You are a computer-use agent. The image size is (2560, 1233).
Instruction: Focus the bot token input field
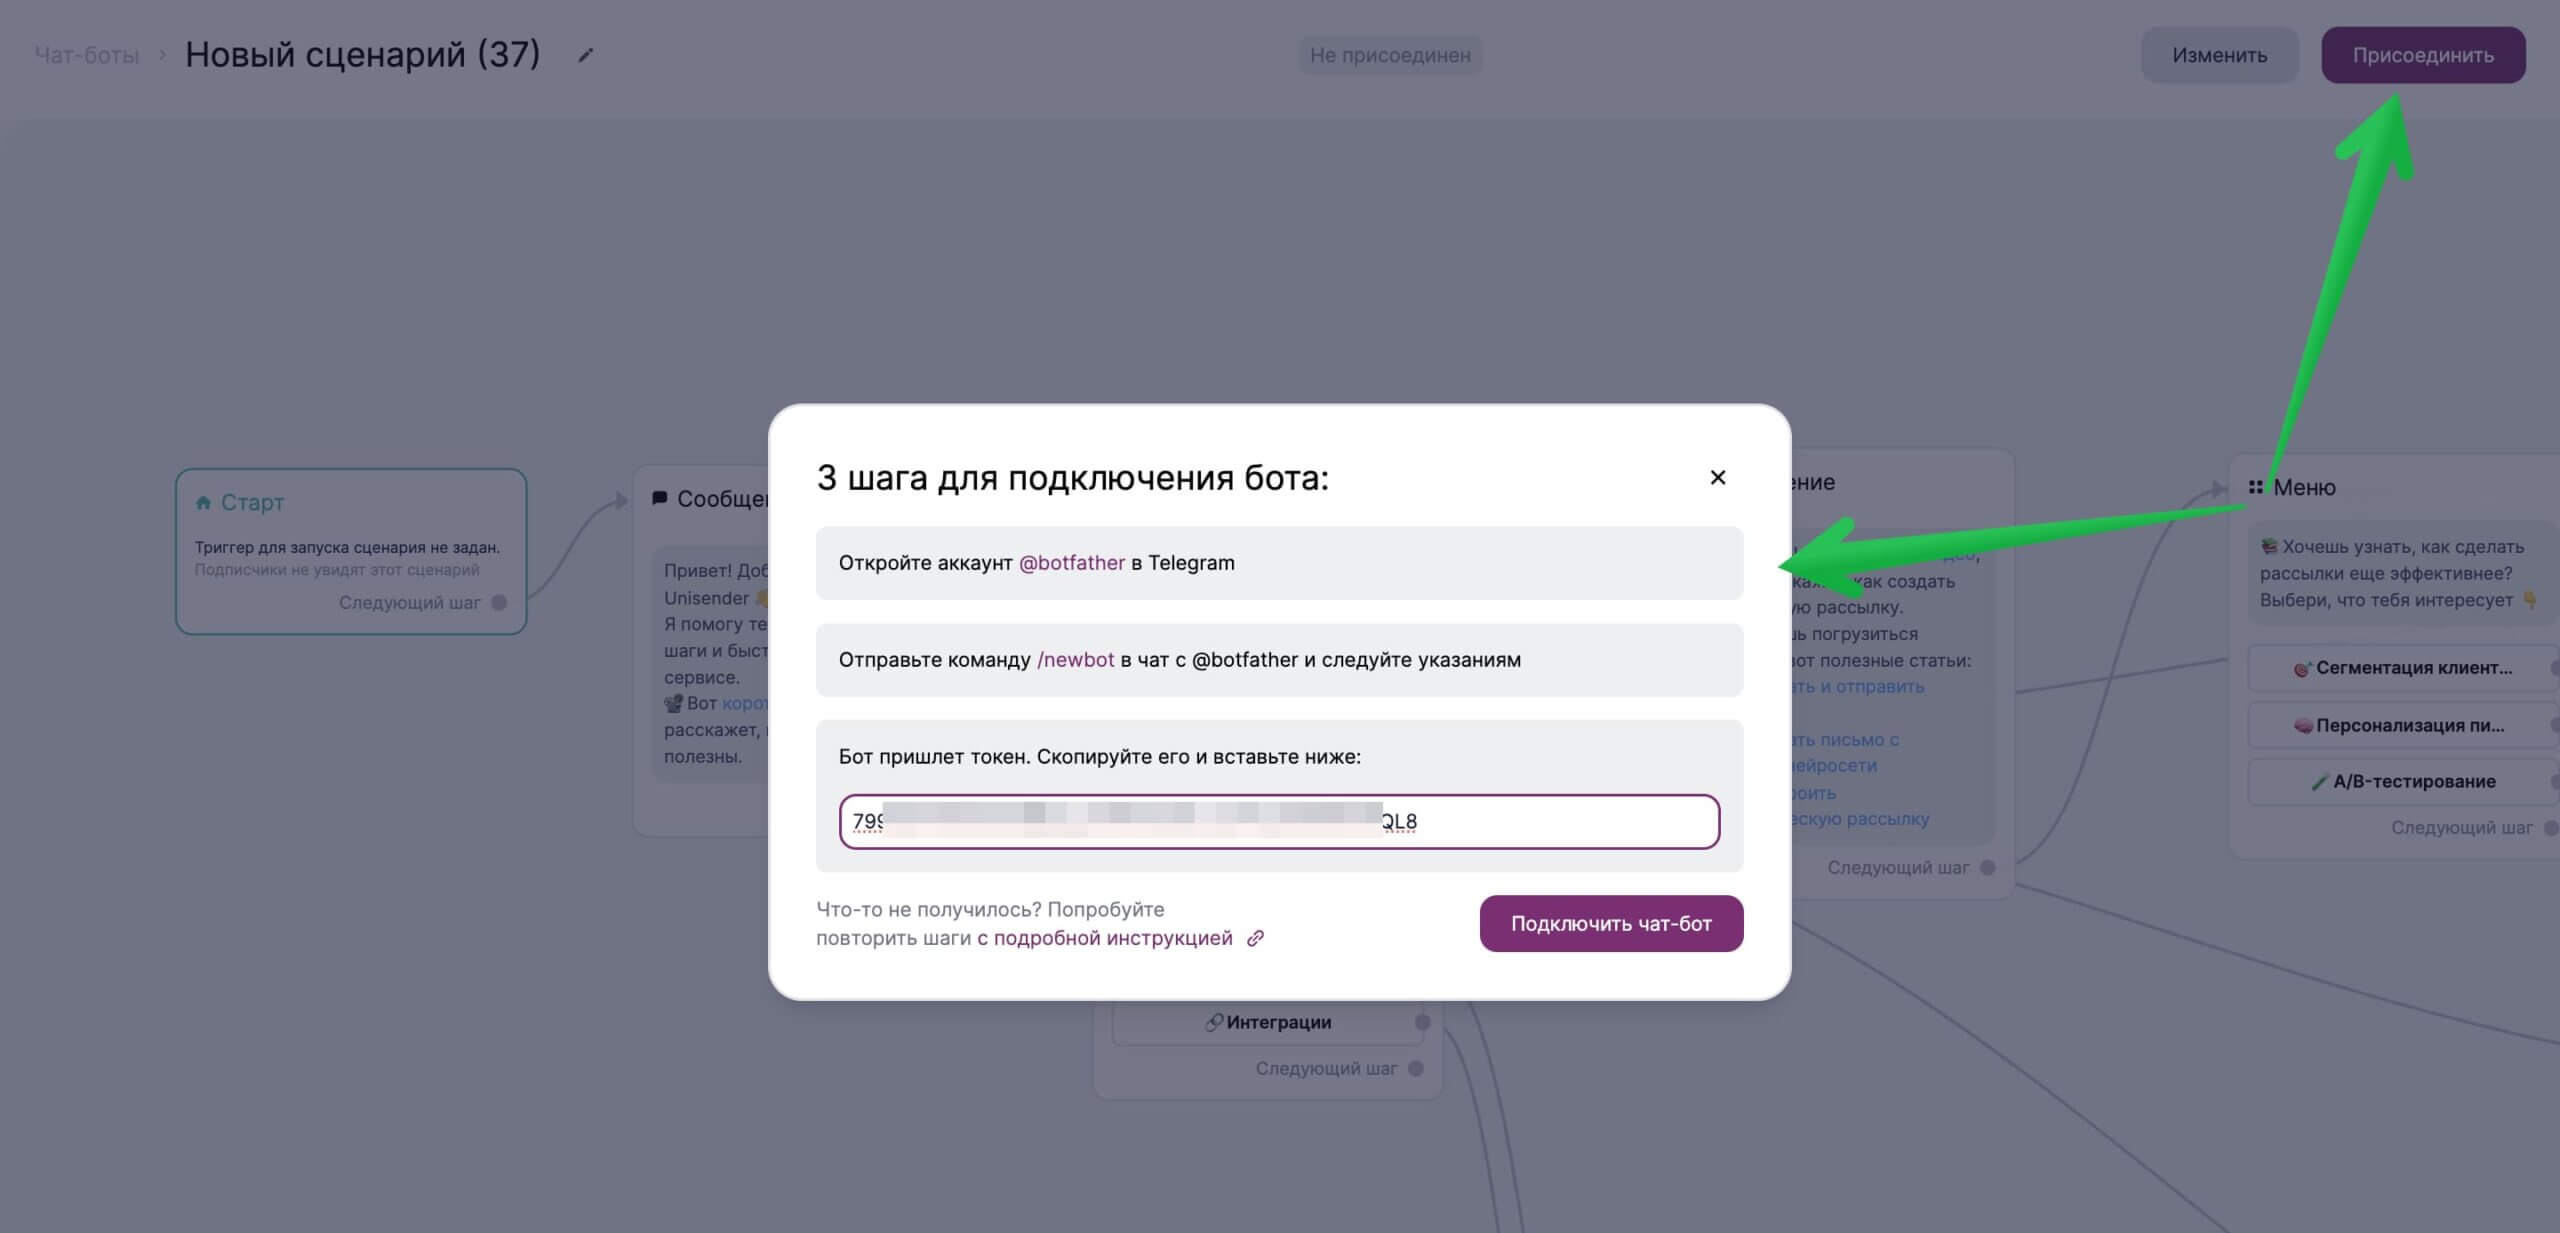1279,821
